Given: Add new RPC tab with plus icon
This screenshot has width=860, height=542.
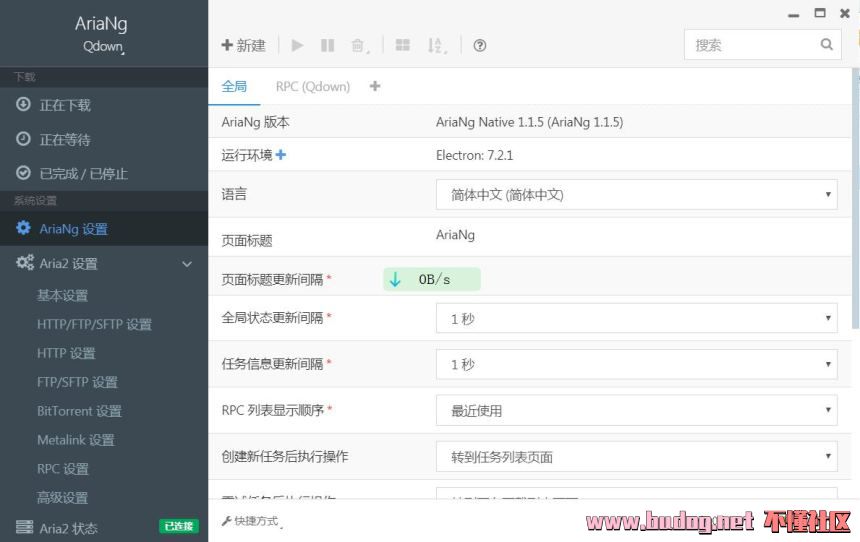Looking at the screenshot, I should (375, 86).
